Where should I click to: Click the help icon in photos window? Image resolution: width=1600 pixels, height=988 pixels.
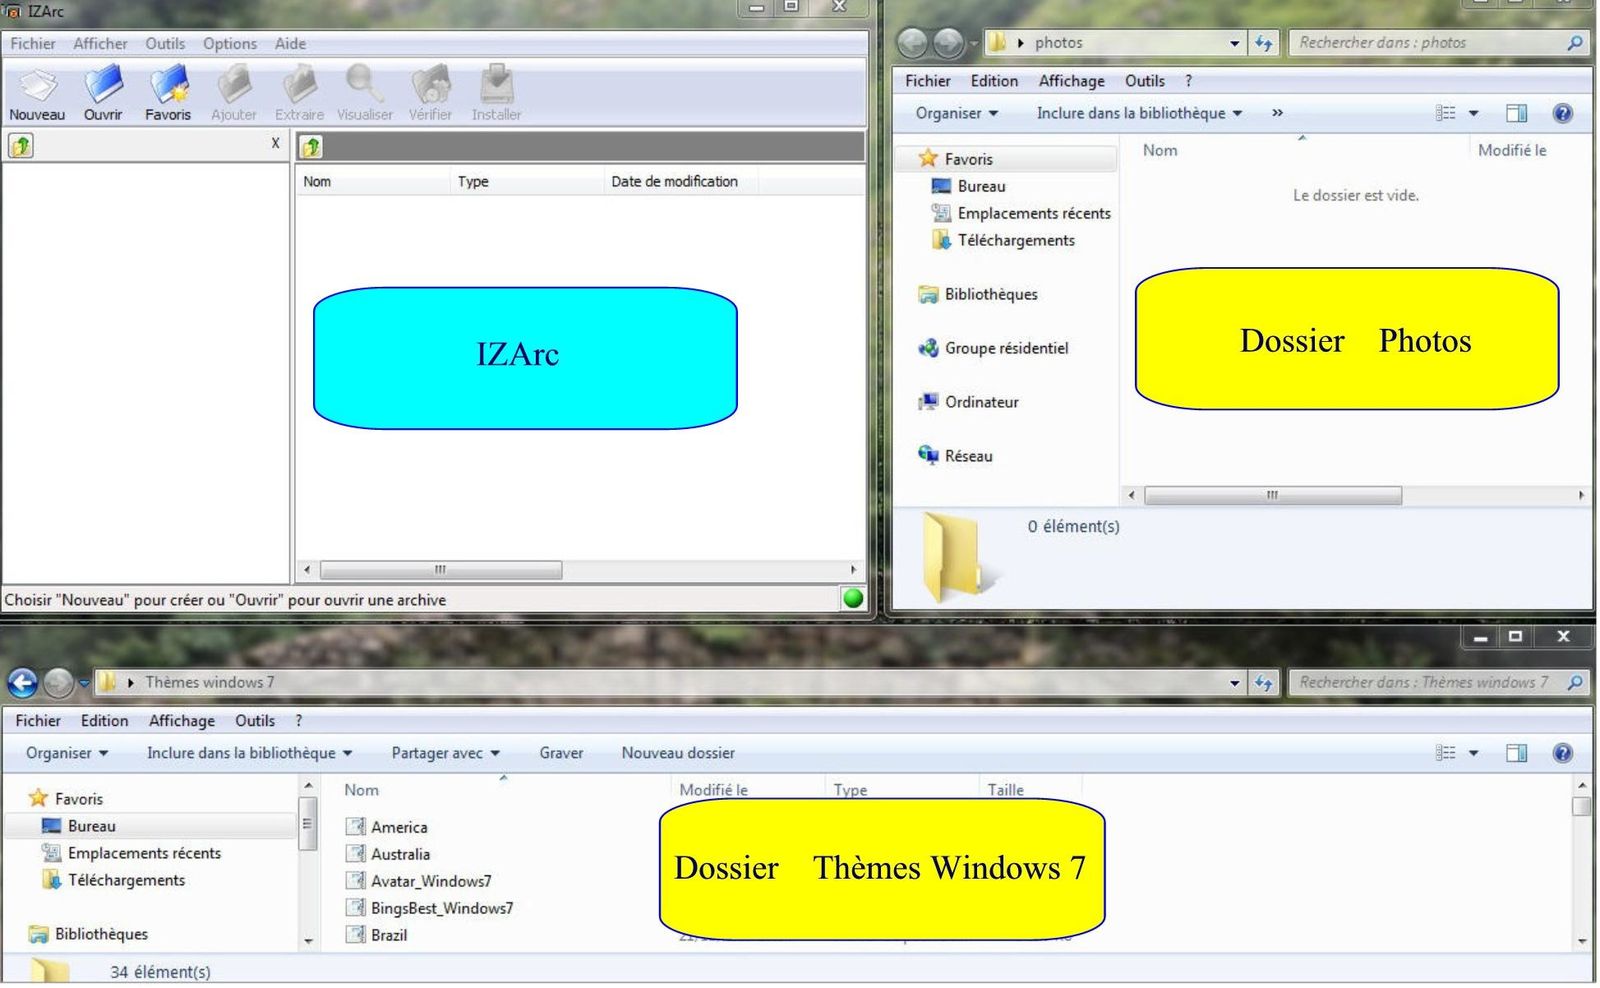pos(1562,113)
